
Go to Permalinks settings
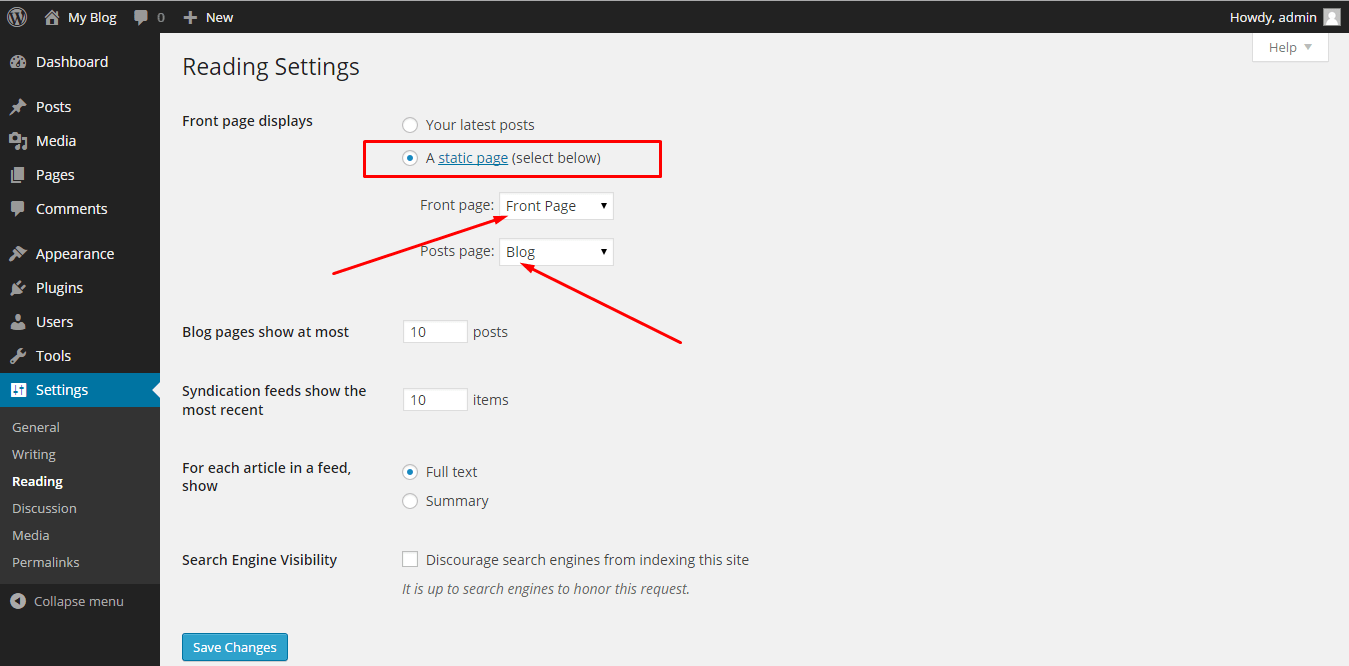pos(45,562)
